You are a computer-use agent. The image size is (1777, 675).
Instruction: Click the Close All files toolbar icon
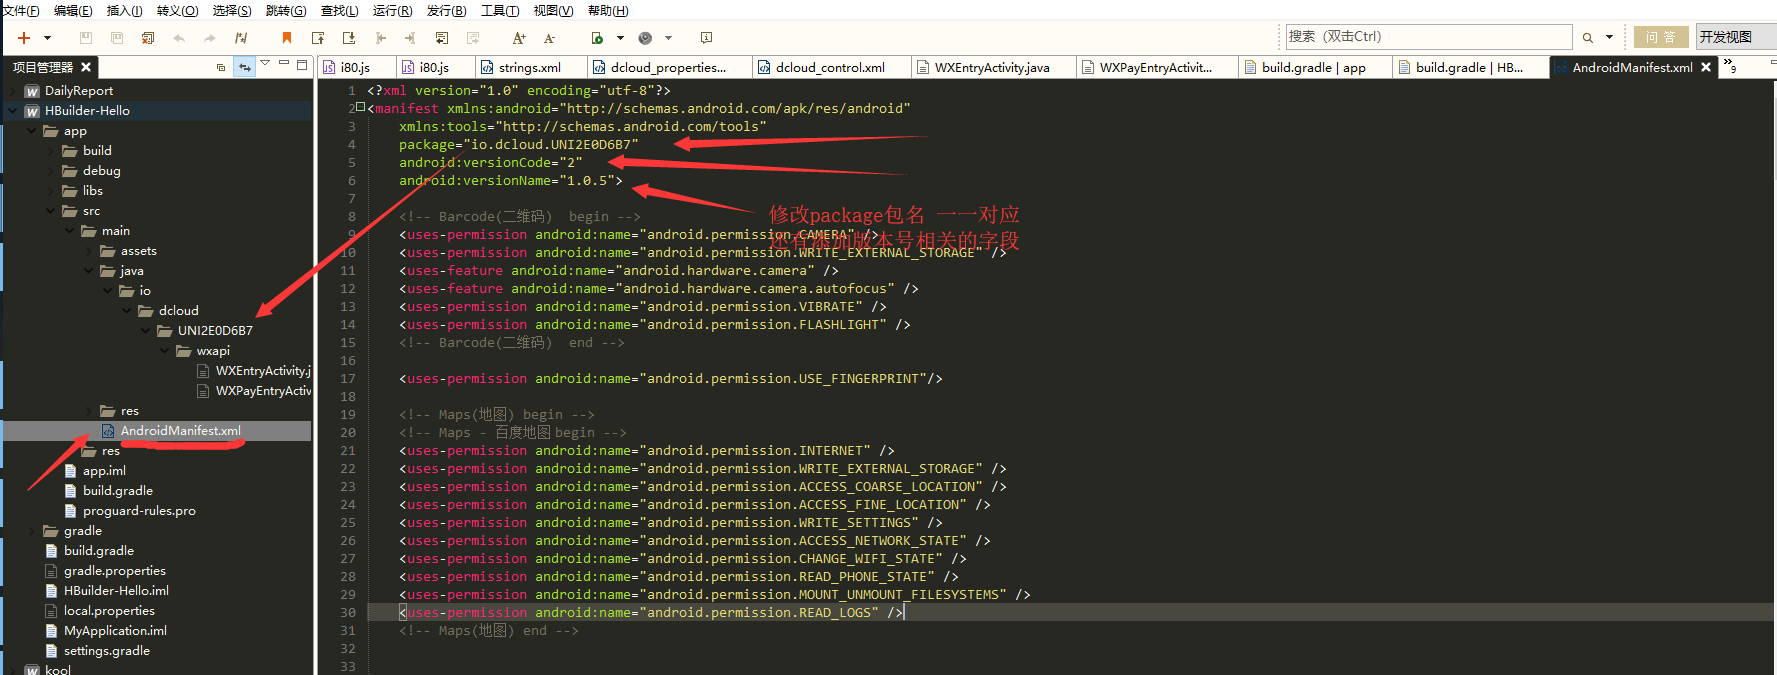(x=148, y=38)
